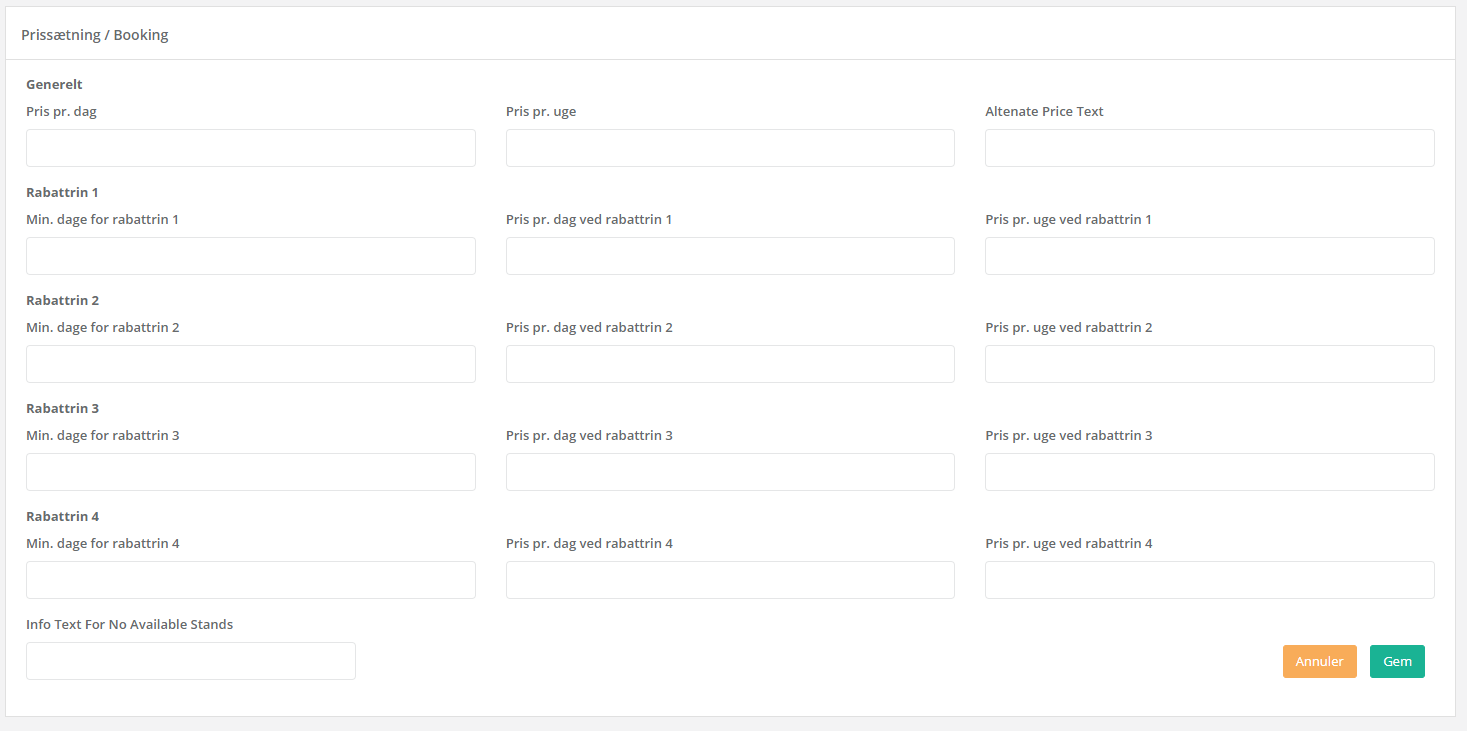
Task: Focus Pris pr. uge ved rabattrin 2
Action: [x=1209, y=364]
